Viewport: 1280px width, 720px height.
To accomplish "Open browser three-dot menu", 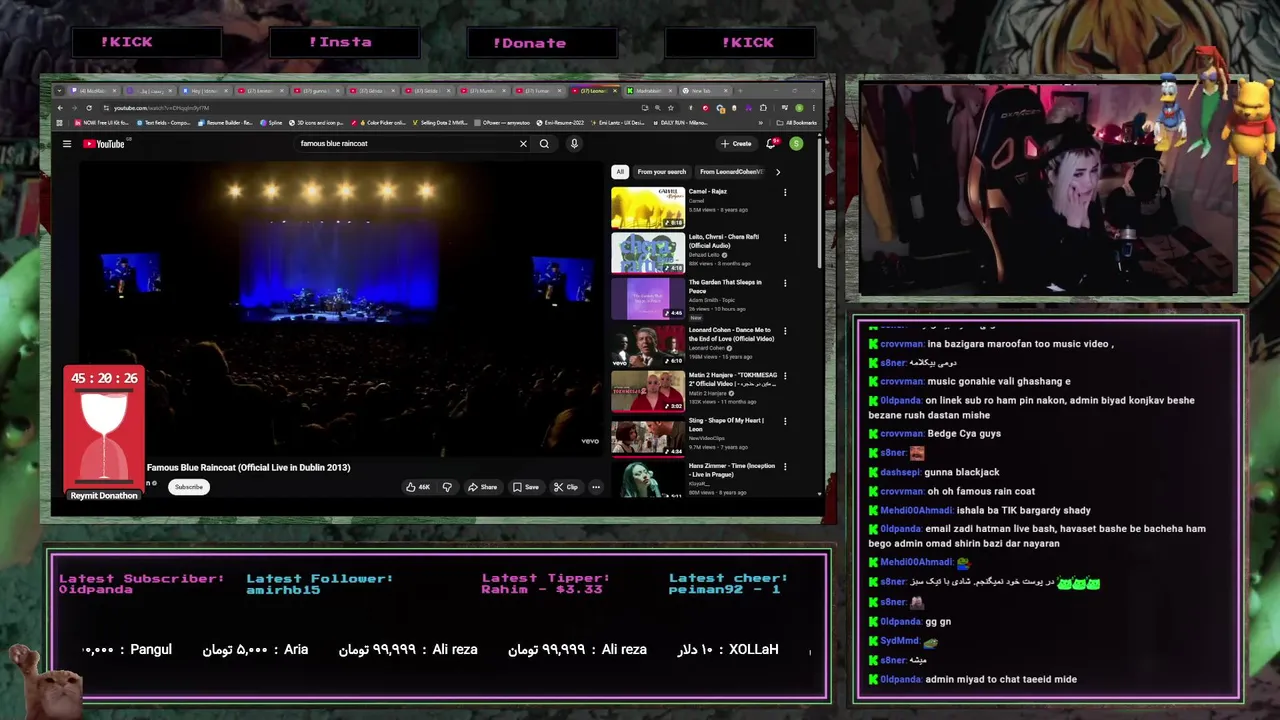I will tap(813, 108).
